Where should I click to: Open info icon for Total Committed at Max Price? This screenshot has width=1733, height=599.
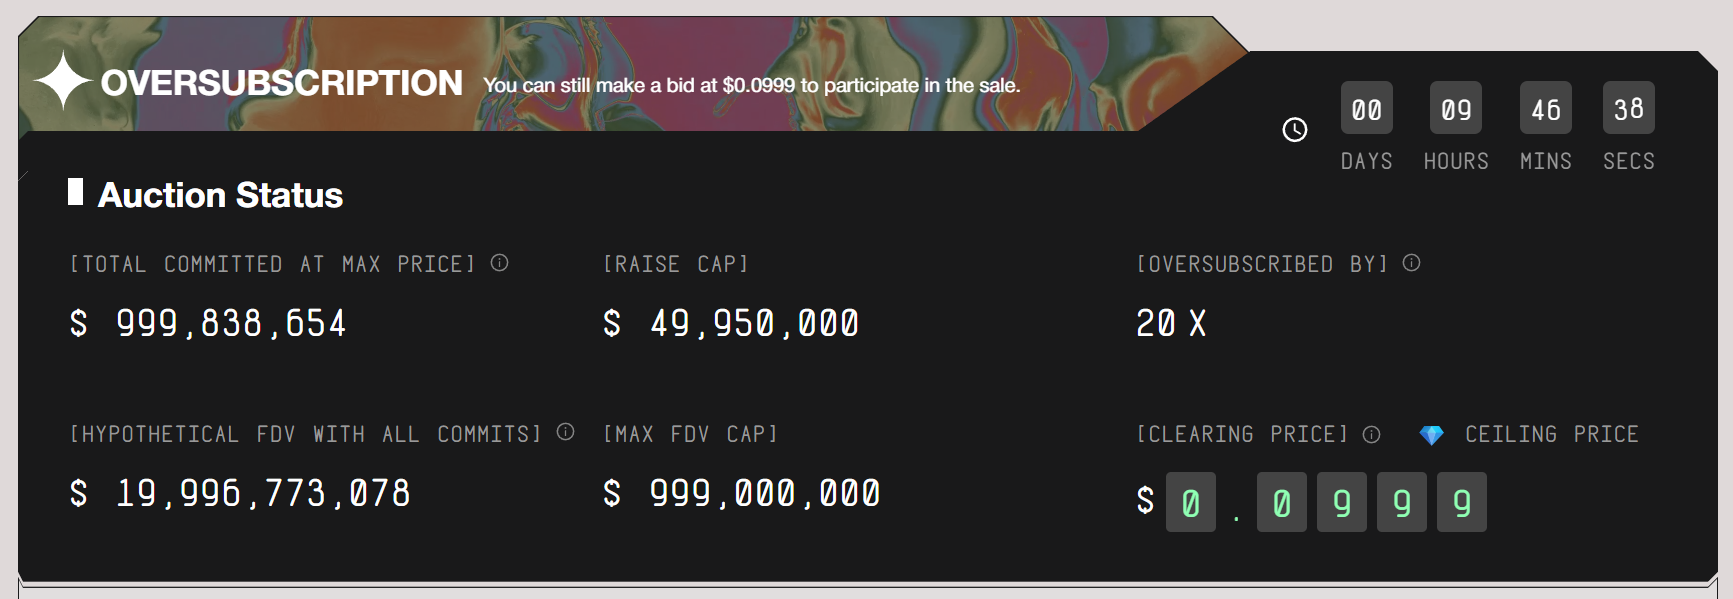coord(500,263)
